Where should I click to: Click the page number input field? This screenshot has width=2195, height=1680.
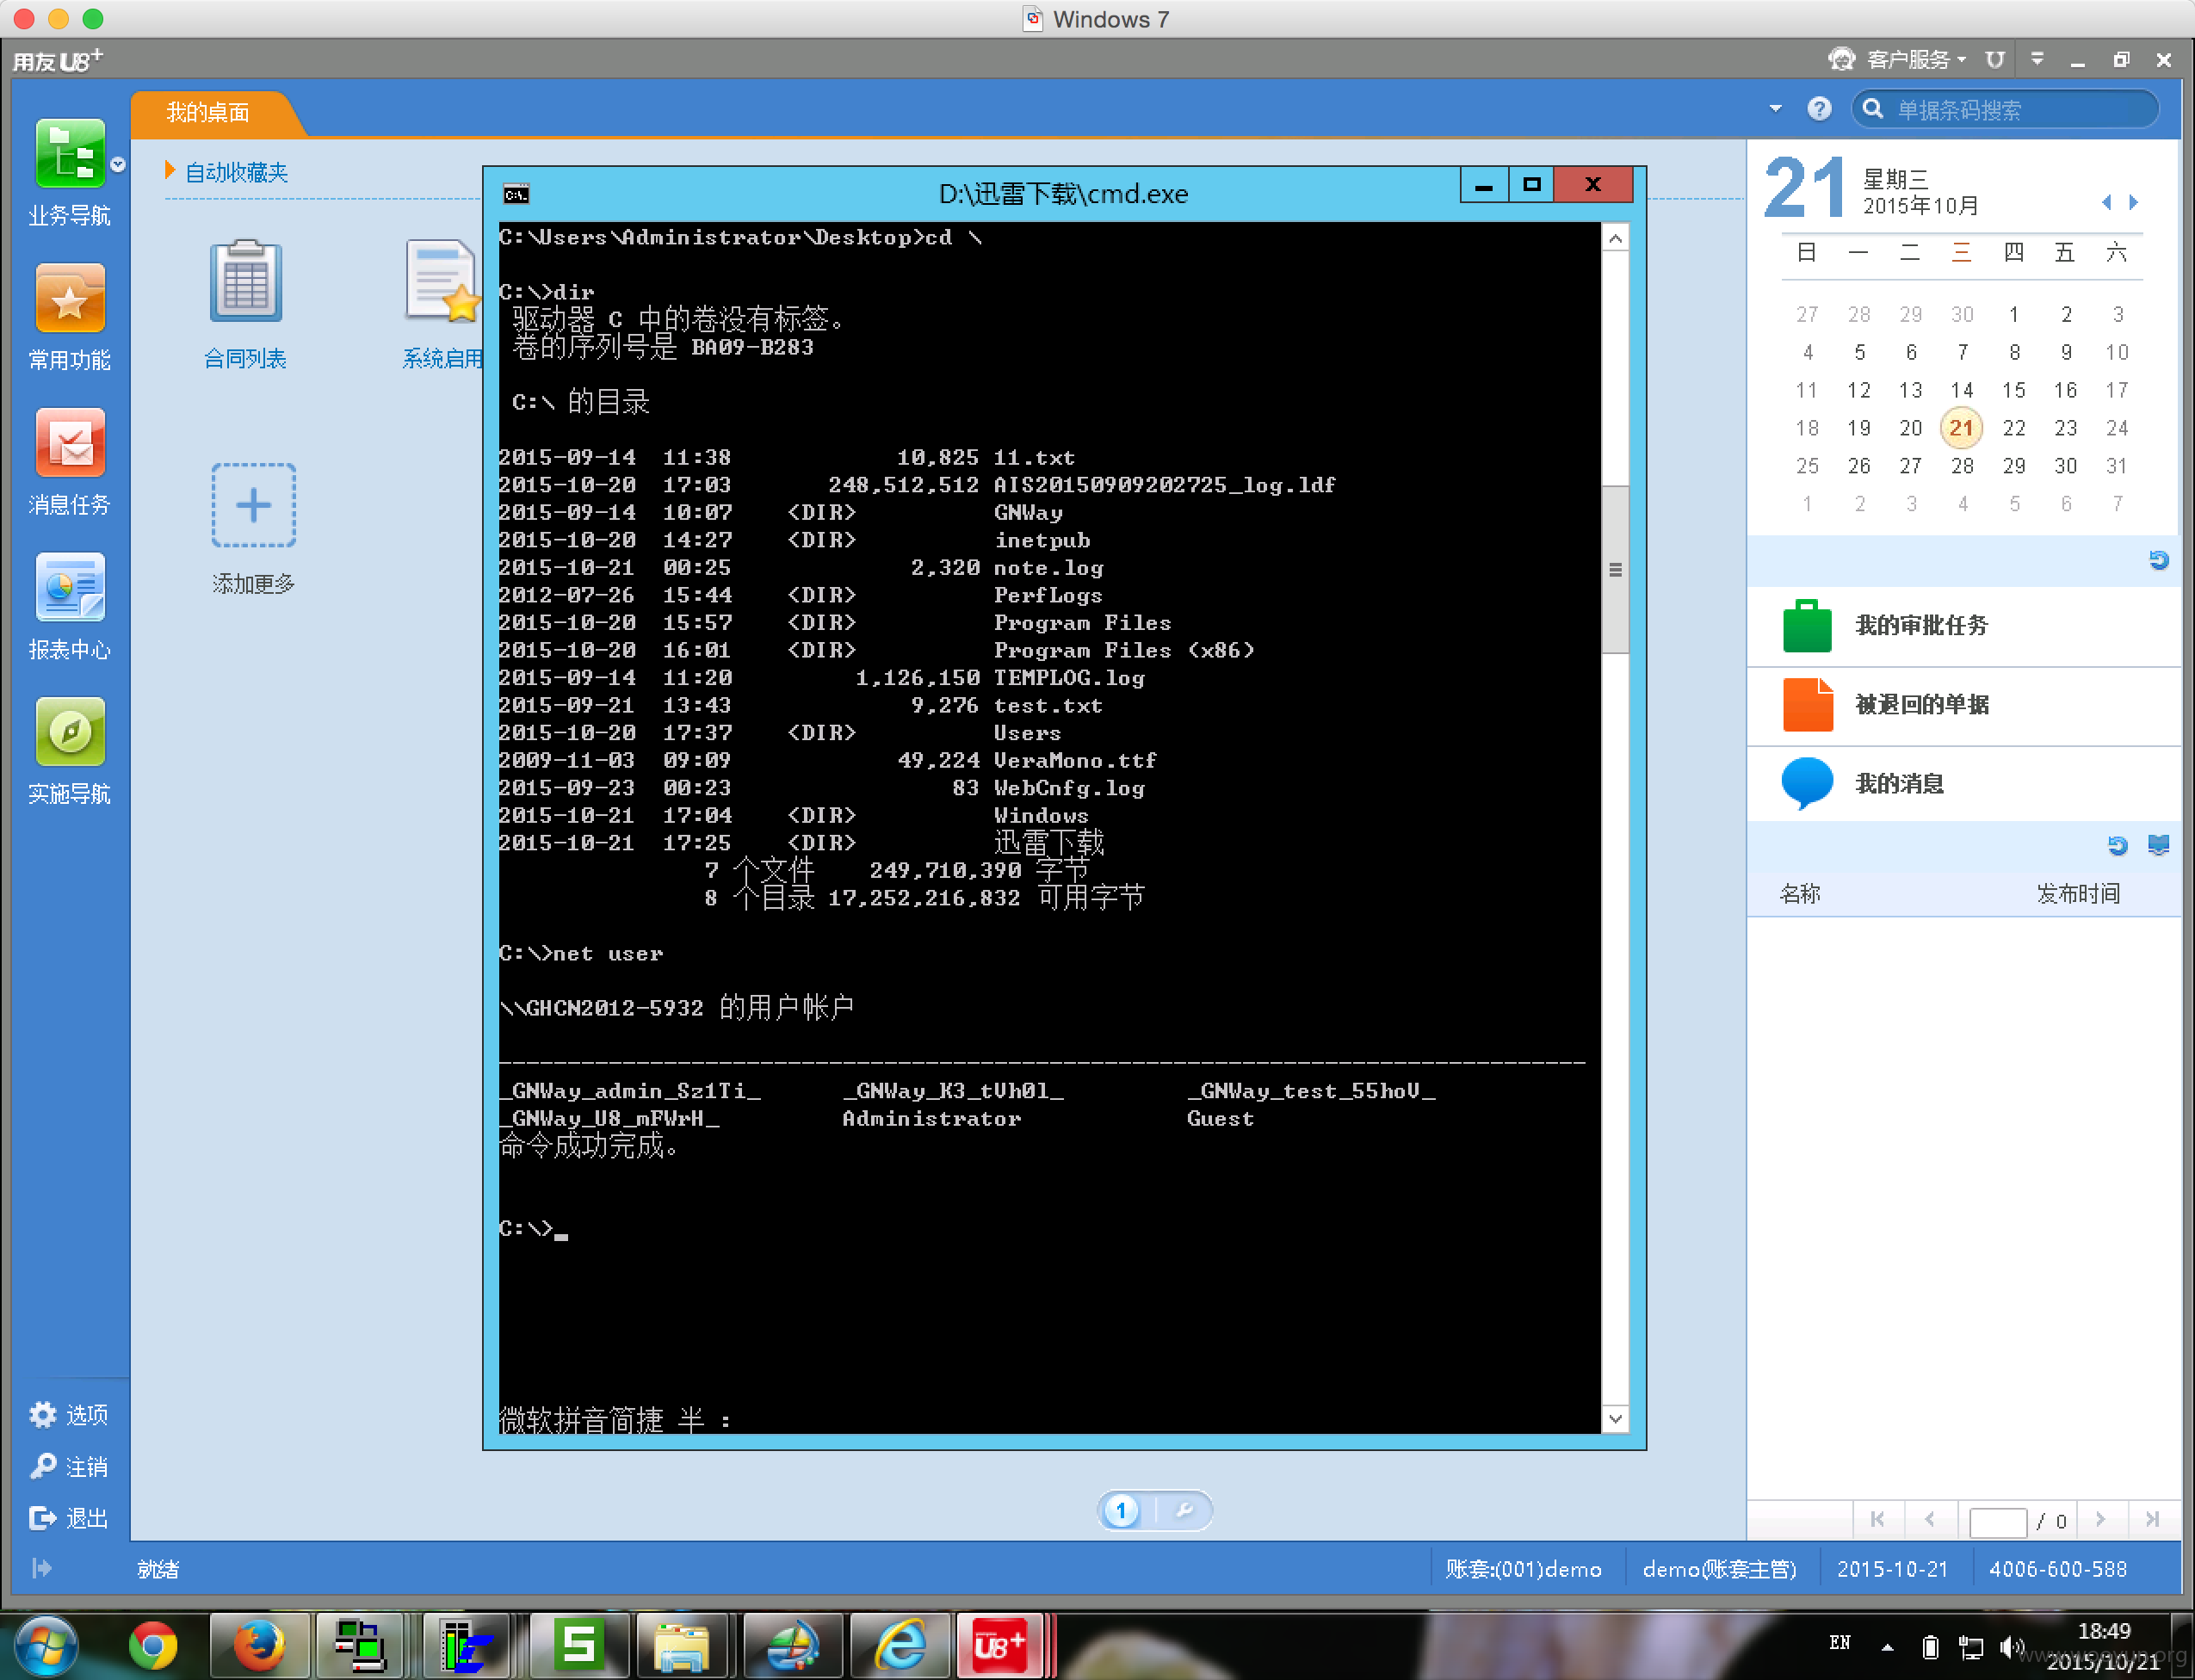click(x=1997, y=1521)
